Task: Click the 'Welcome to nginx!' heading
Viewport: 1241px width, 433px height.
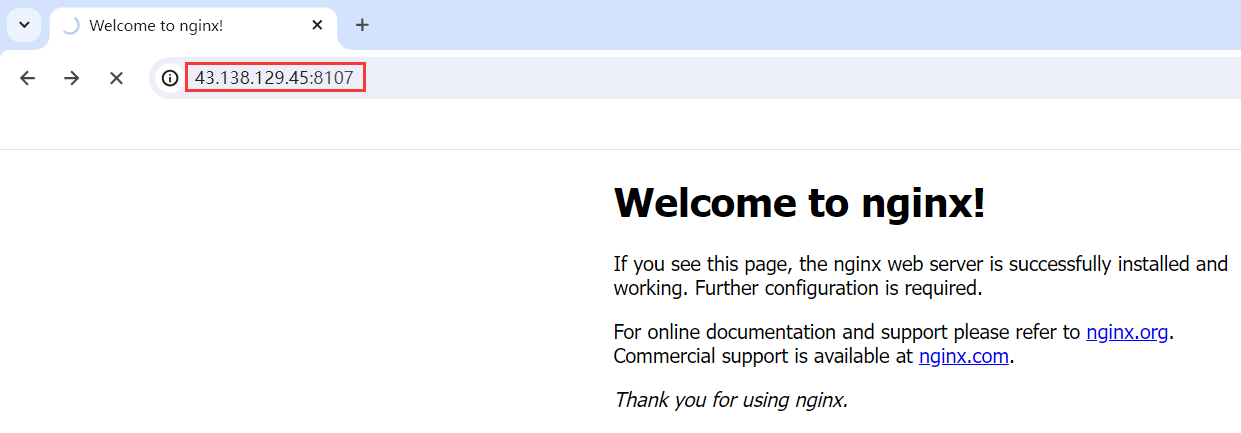Action: 799,202
